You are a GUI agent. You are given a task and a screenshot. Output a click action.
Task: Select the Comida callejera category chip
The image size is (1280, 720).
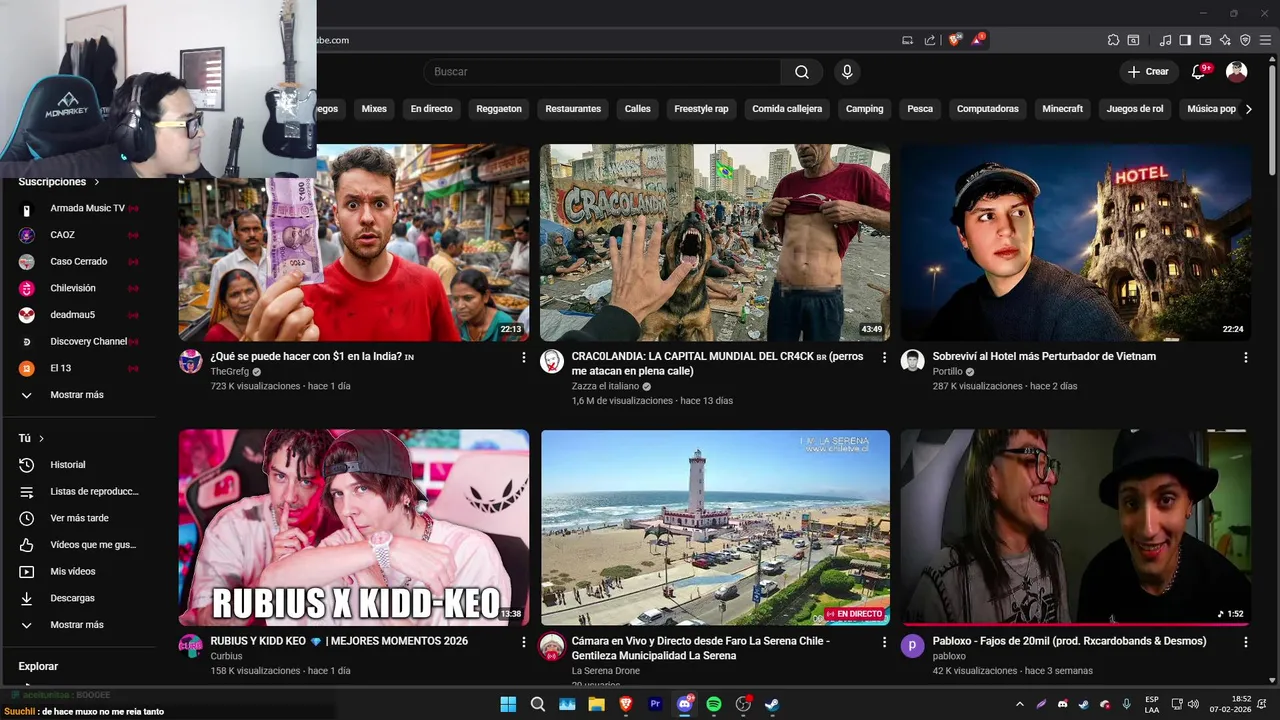tap(787, 109)
